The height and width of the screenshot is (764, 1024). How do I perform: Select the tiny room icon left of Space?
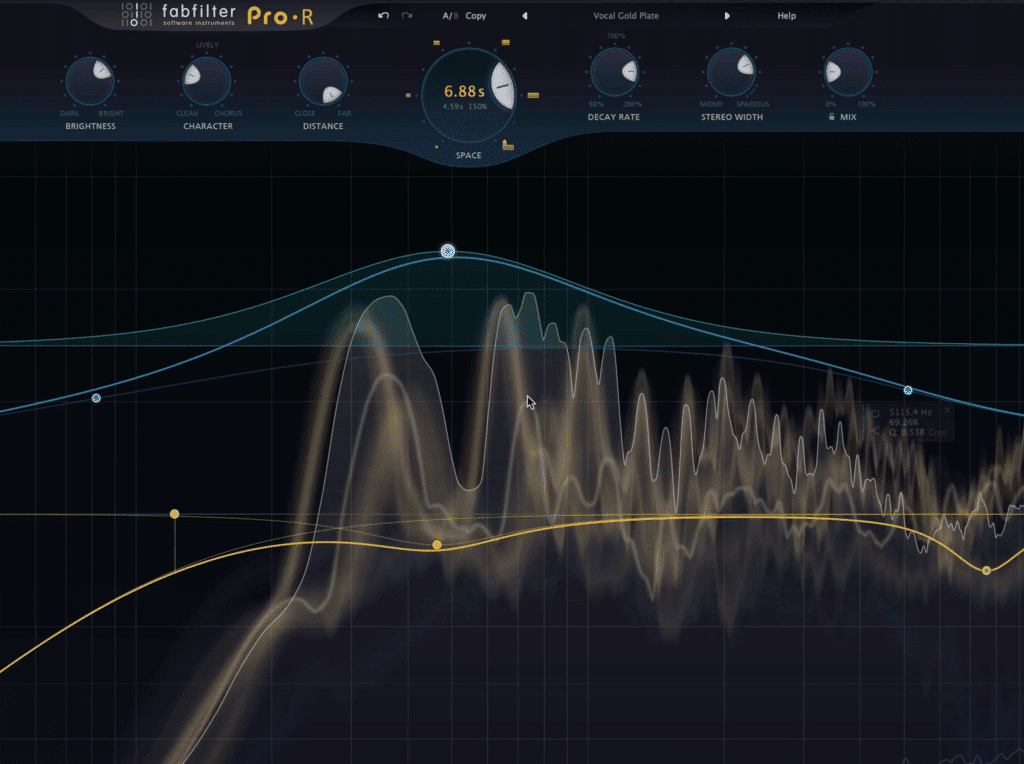(x=408, y=95)
